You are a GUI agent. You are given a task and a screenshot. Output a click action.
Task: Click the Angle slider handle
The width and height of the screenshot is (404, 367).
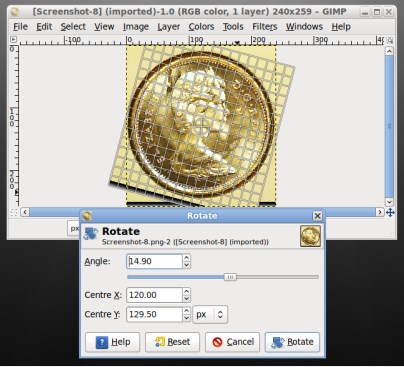(x=230, y=277)
